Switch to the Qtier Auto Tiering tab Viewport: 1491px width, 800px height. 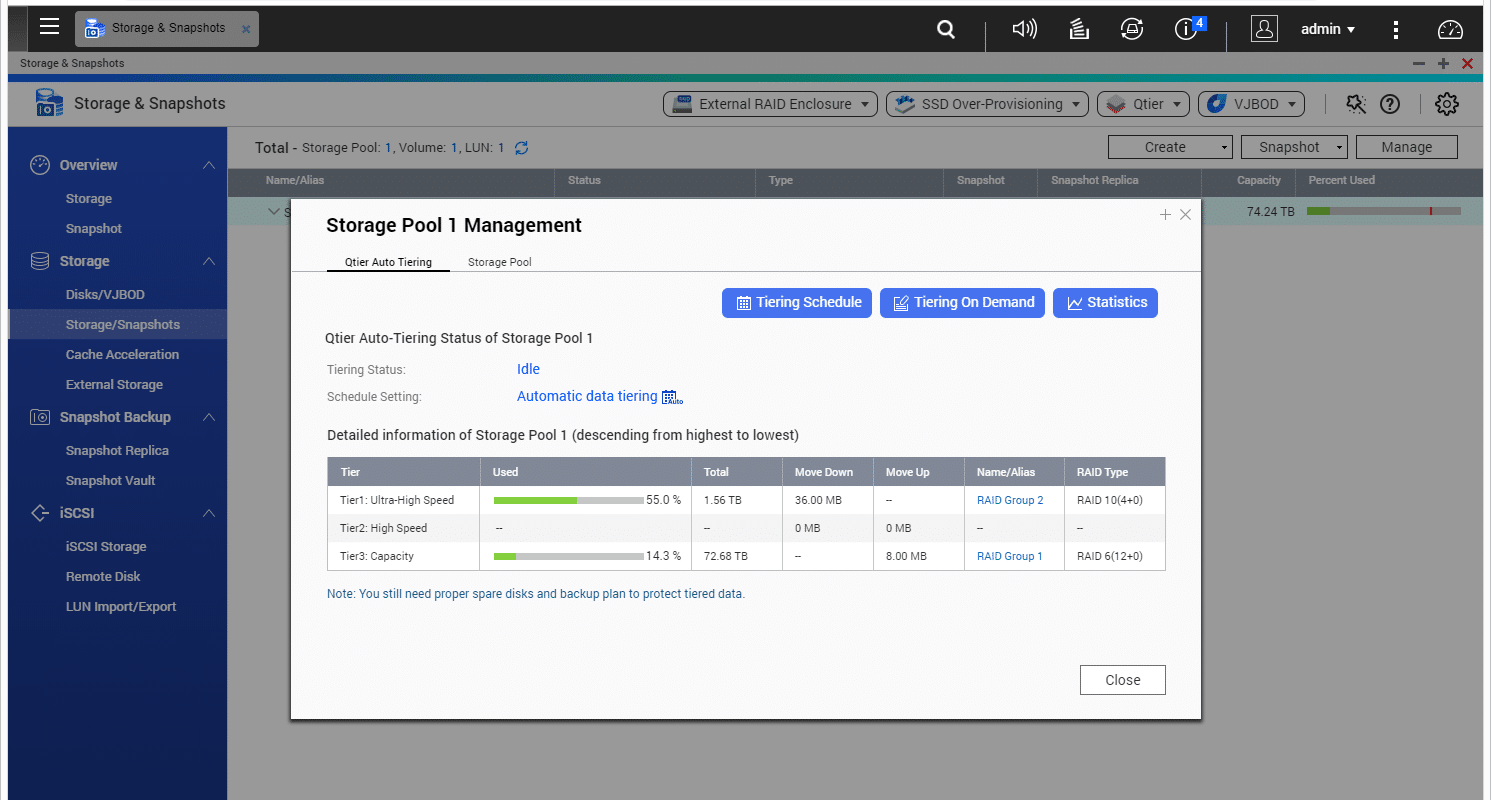pyautogui.click(x=388, y=262)
